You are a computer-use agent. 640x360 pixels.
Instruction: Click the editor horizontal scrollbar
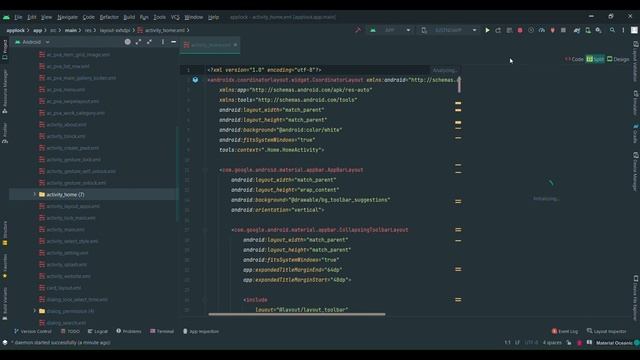[297, 314]
